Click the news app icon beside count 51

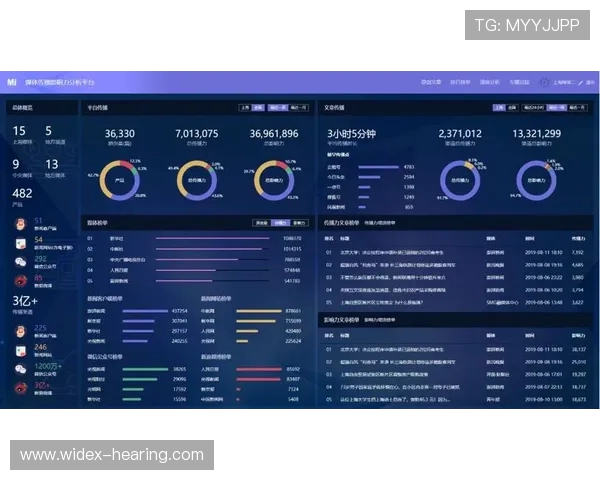pos(22,224)
